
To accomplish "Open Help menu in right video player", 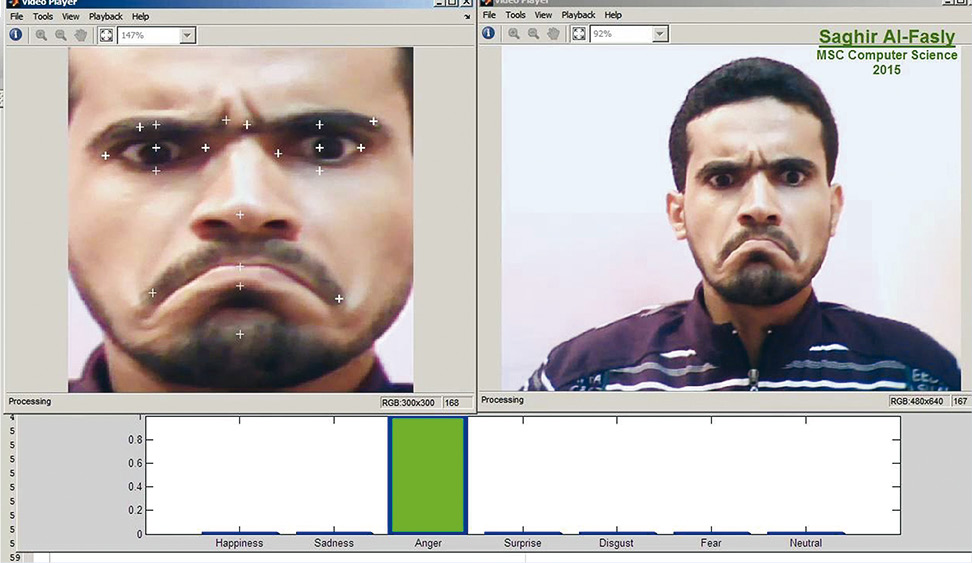I will [x=613, y=15].
